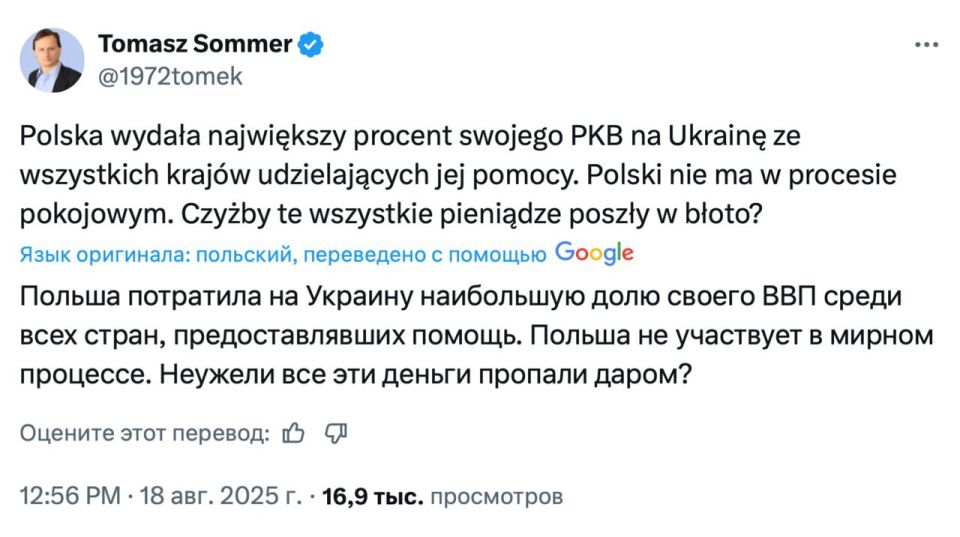The width and height of the screenshot is (960, 537).
Task: Like the translation with thumbs up
Action: pos(293,433)
